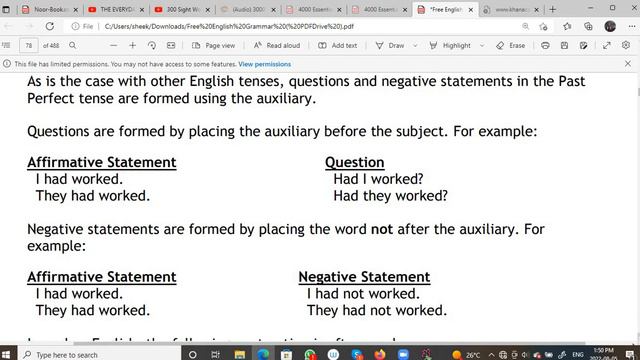The height and width of the screenshot is (360, 640).
Task: Activate the Highlight tool
Action: (x=450, y=45)
